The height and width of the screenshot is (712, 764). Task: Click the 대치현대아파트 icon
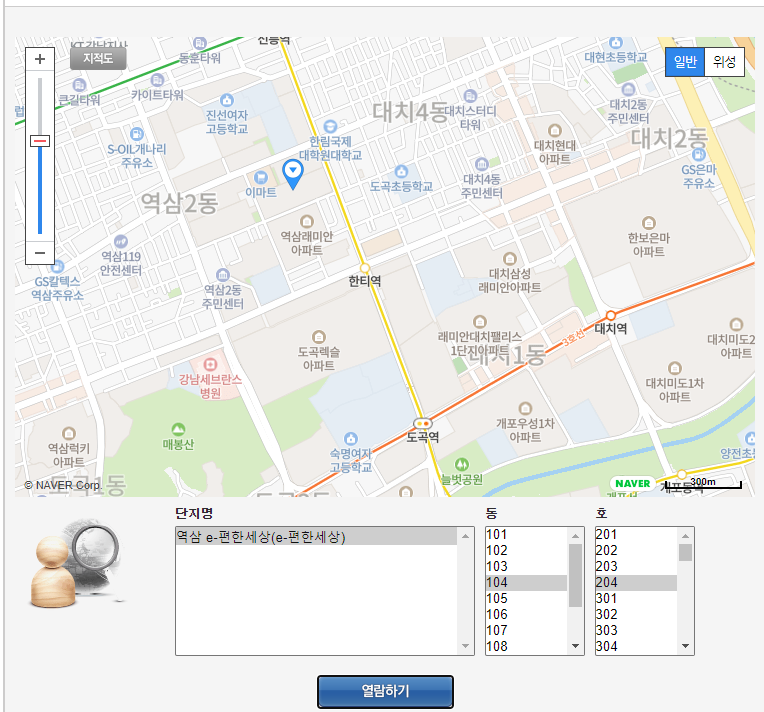pyautogui.click(x=554, y=130)
